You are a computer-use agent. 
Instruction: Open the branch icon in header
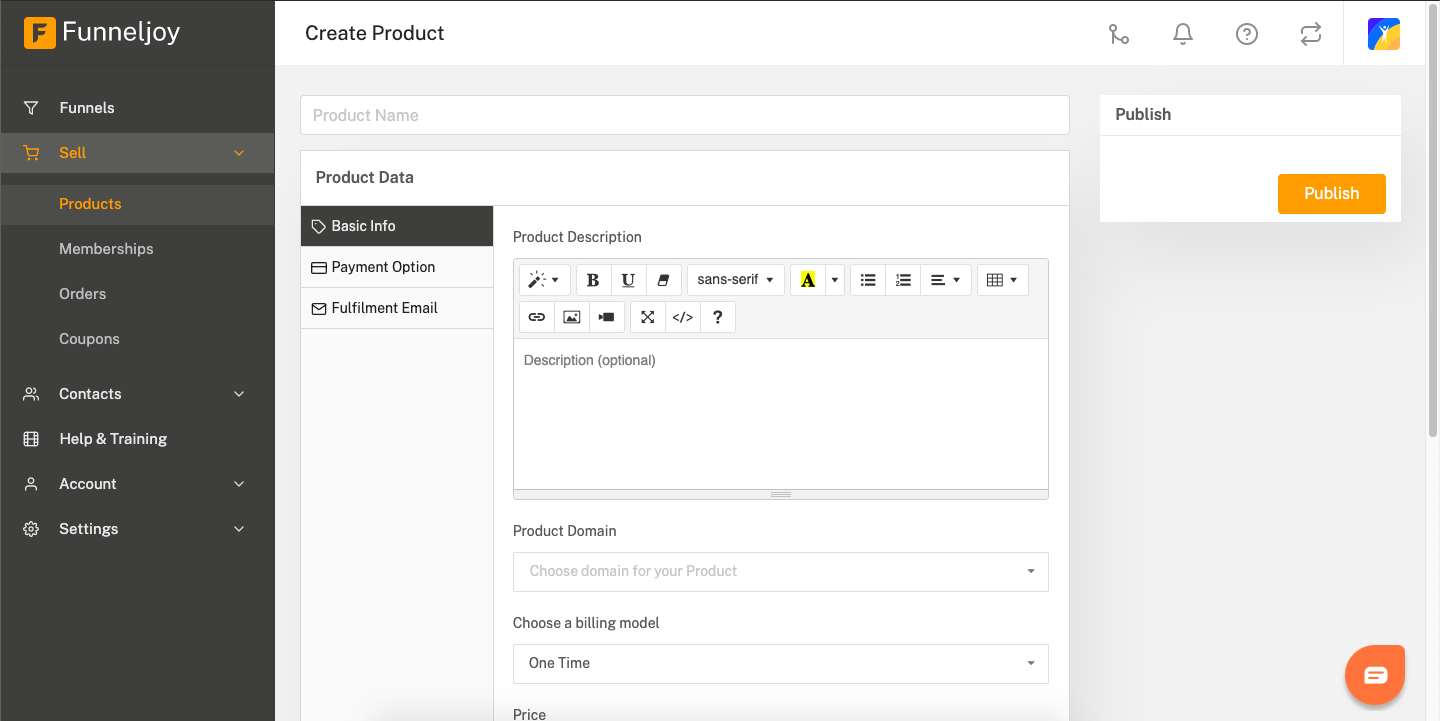1119,34
